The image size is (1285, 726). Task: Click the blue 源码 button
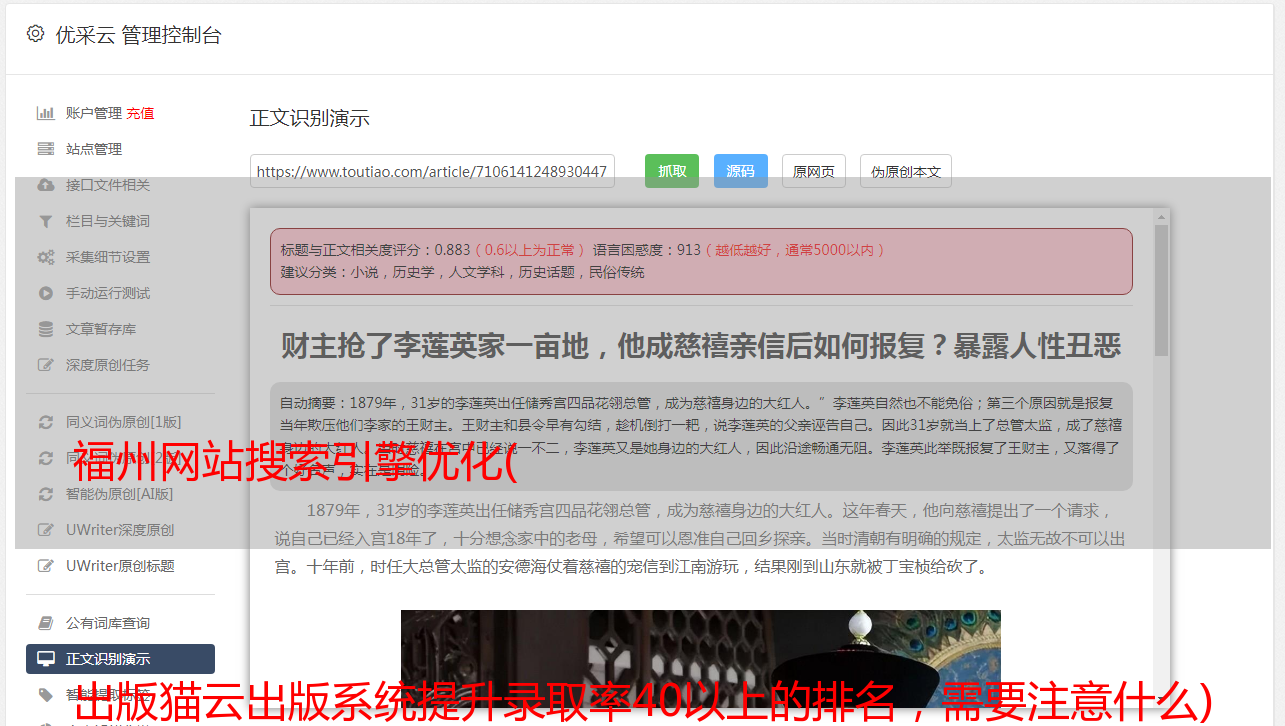pyautogui.click(x=741, y=171)
